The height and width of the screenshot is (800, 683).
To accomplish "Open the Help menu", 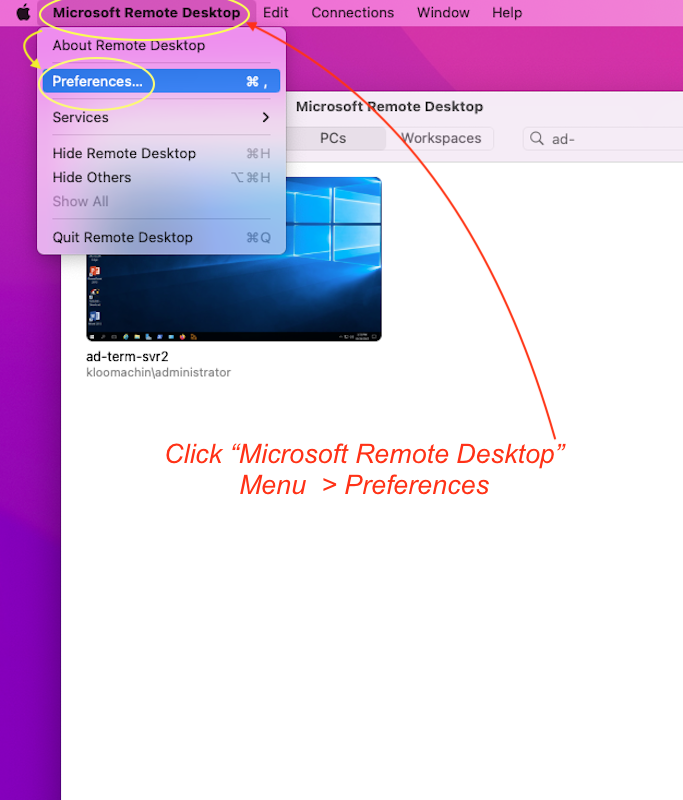I will coord(507,12).
